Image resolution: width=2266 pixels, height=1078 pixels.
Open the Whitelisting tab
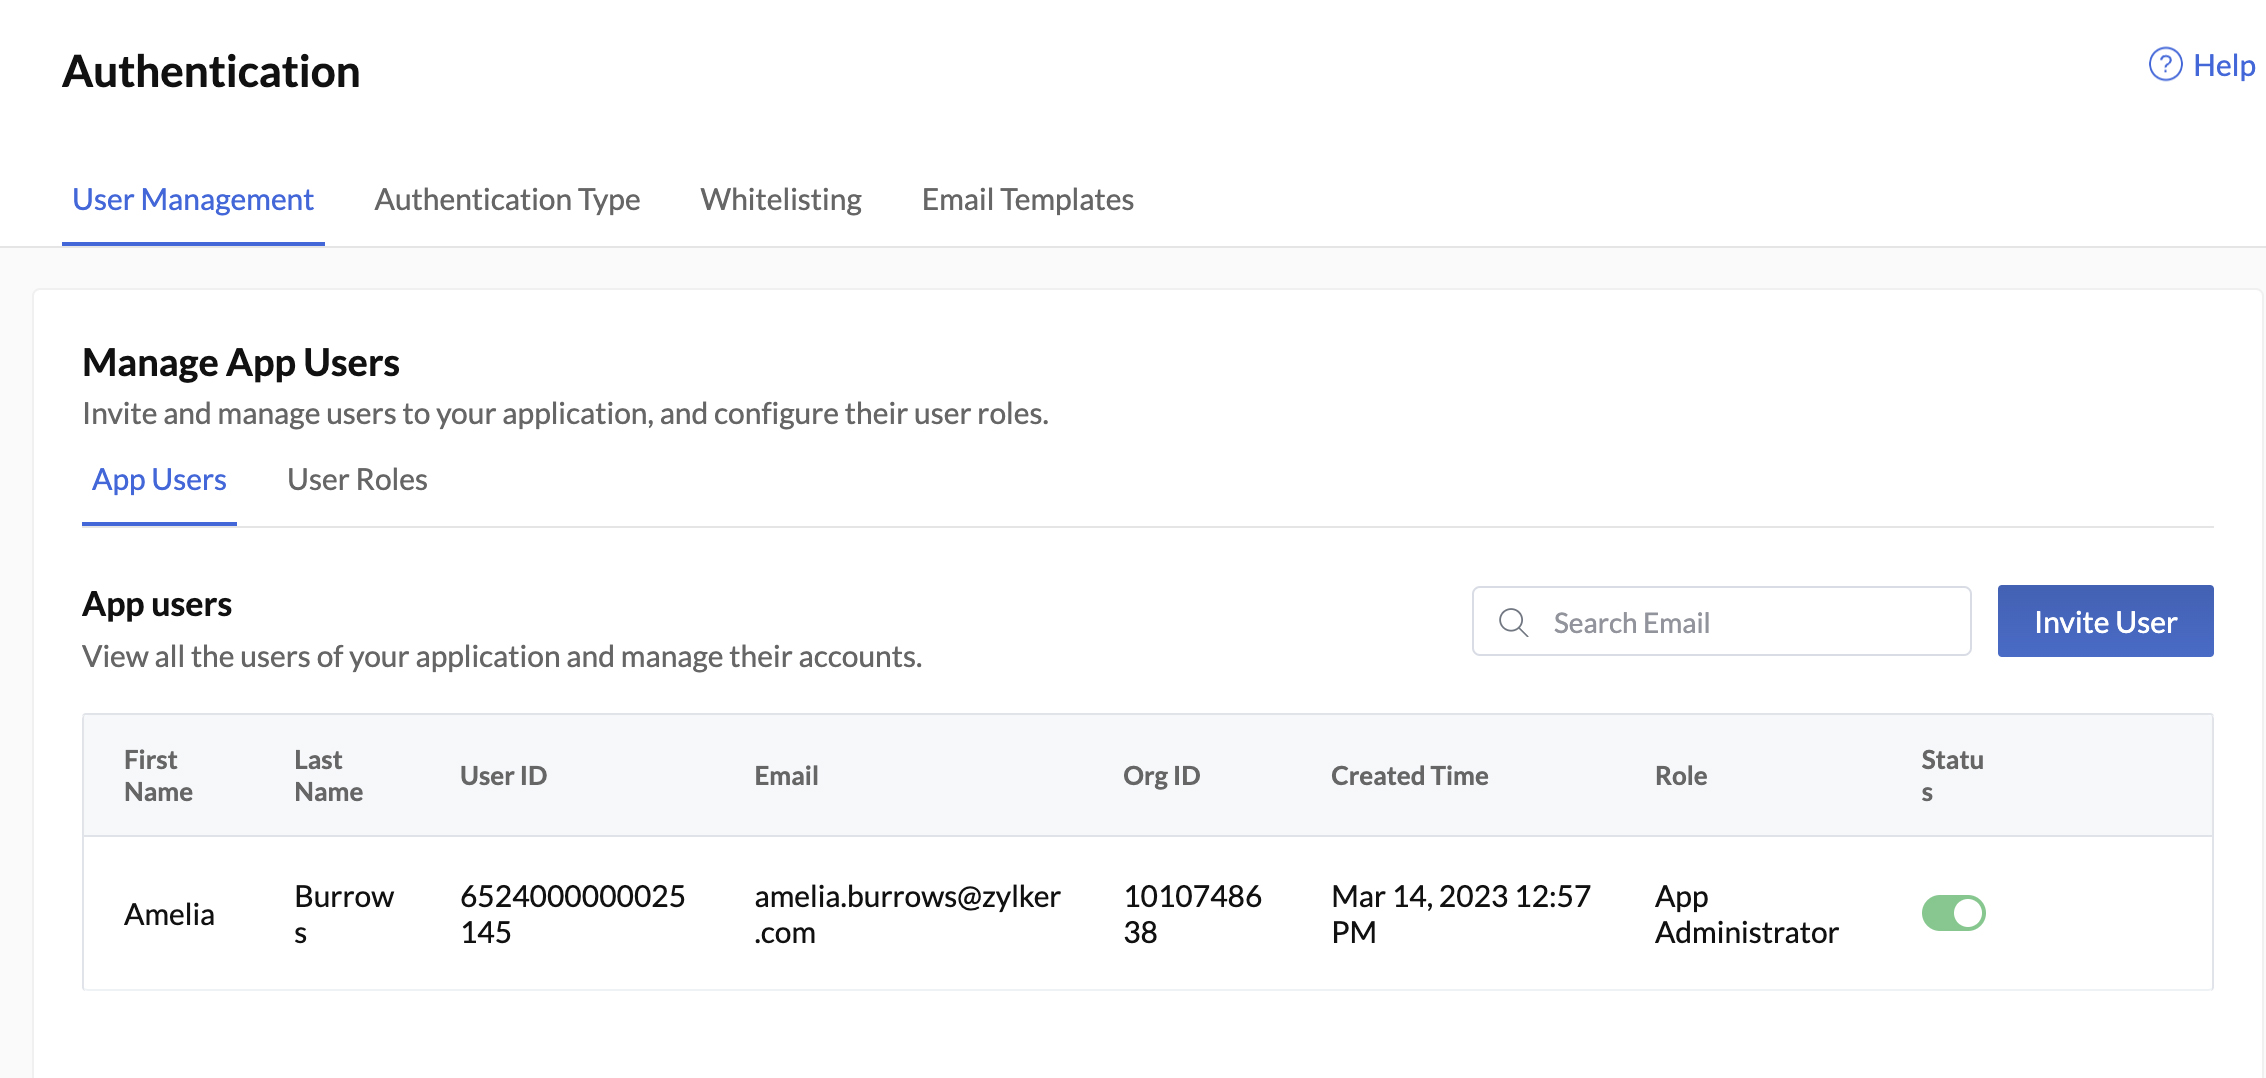781,199
